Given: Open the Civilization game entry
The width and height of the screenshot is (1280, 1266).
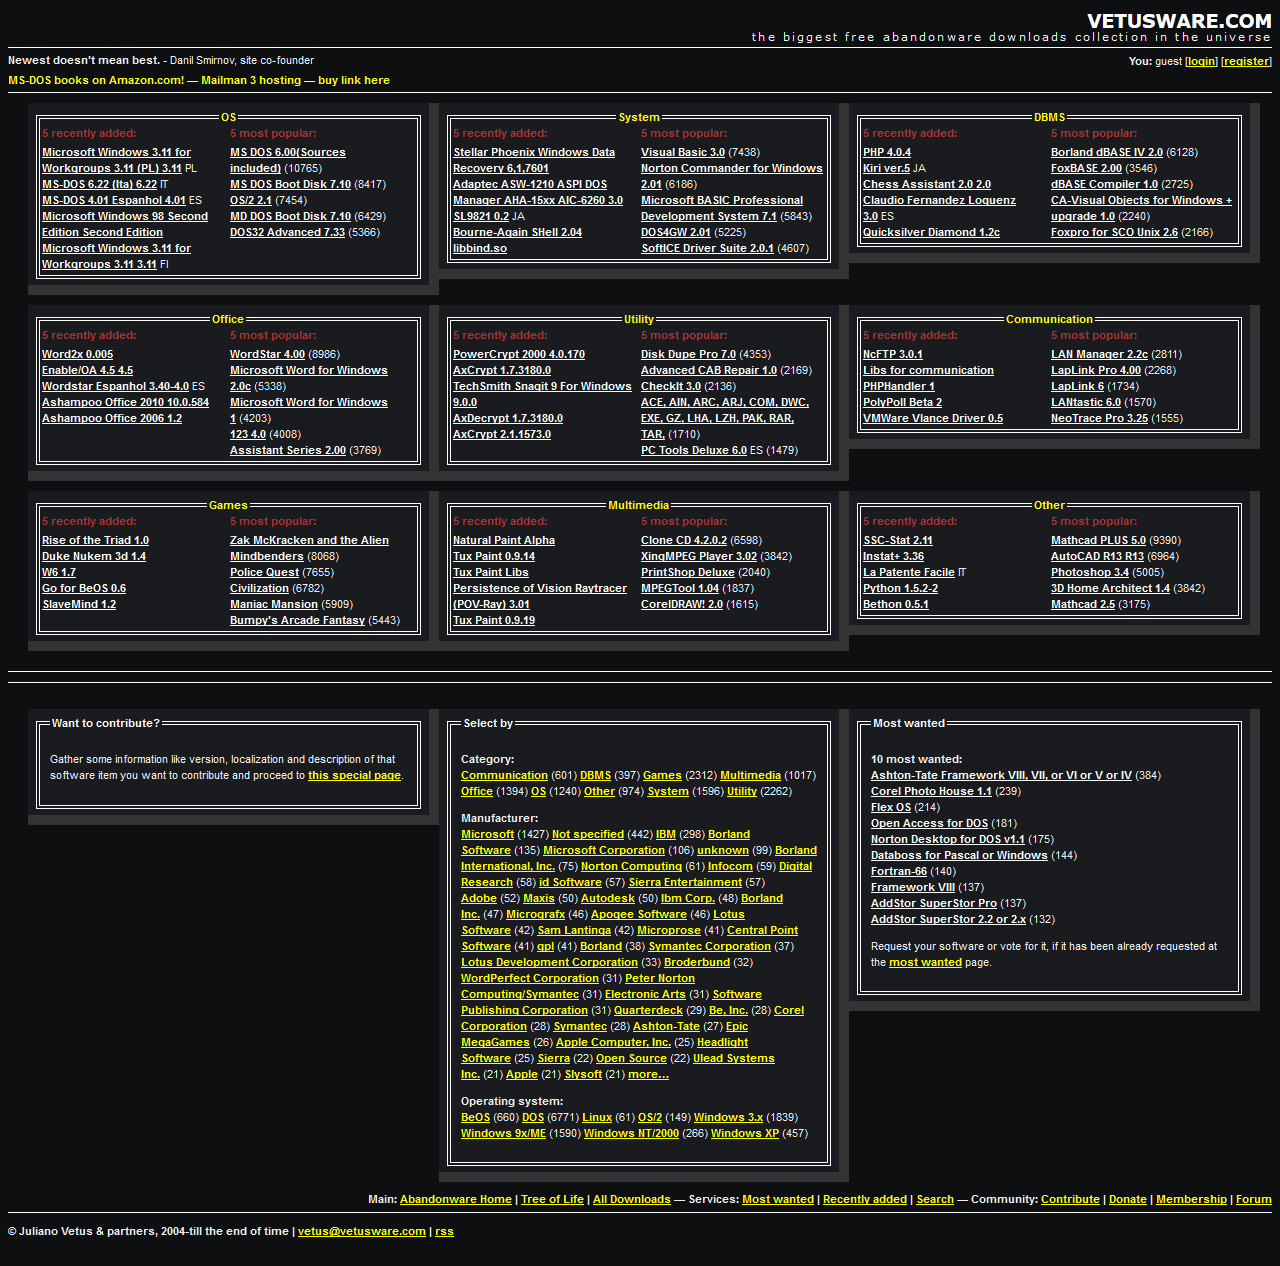Looking at the screenshot, I should point(259,588).
